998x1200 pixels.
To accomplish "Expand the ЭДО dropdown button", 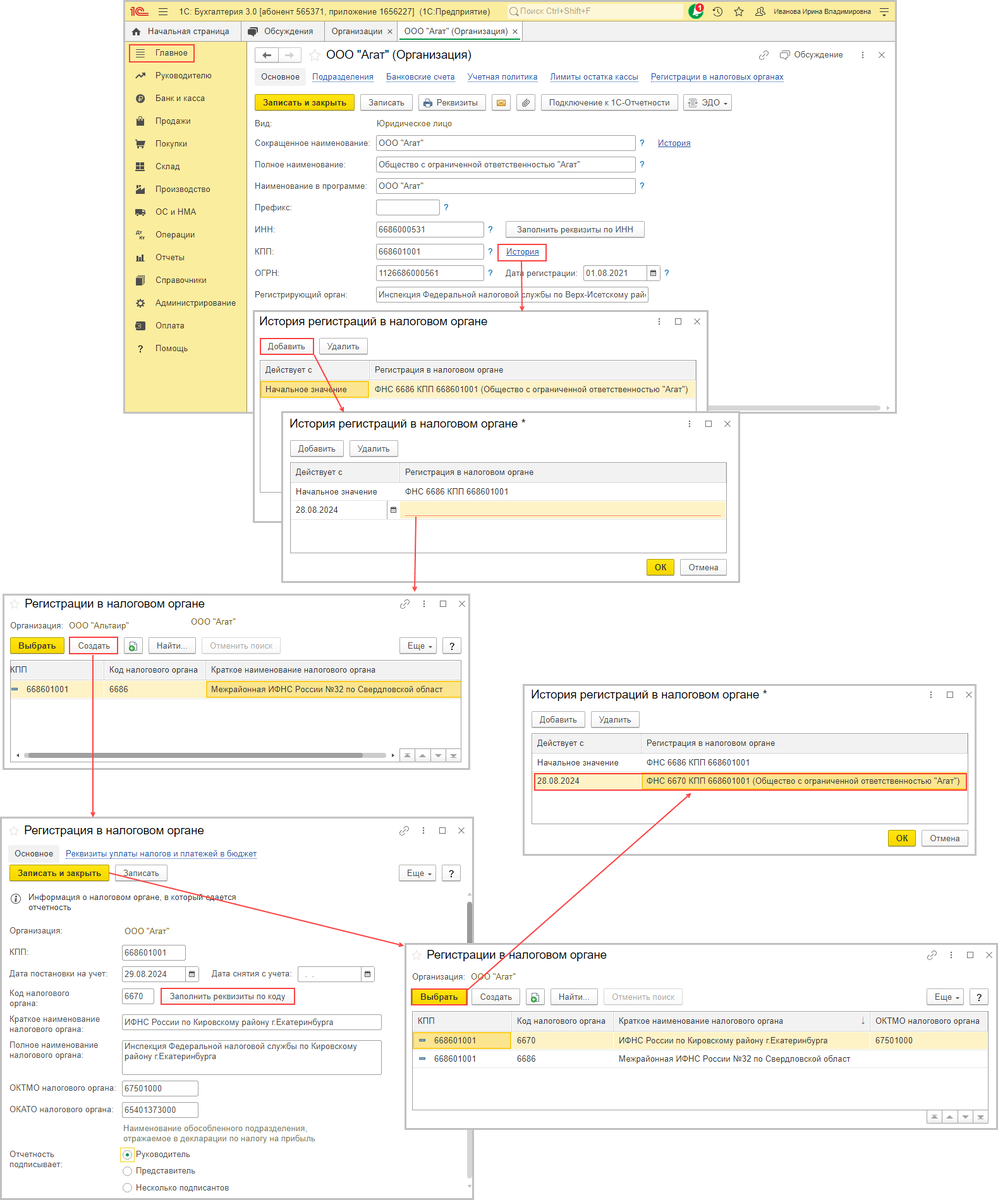I will pos(708,102).
